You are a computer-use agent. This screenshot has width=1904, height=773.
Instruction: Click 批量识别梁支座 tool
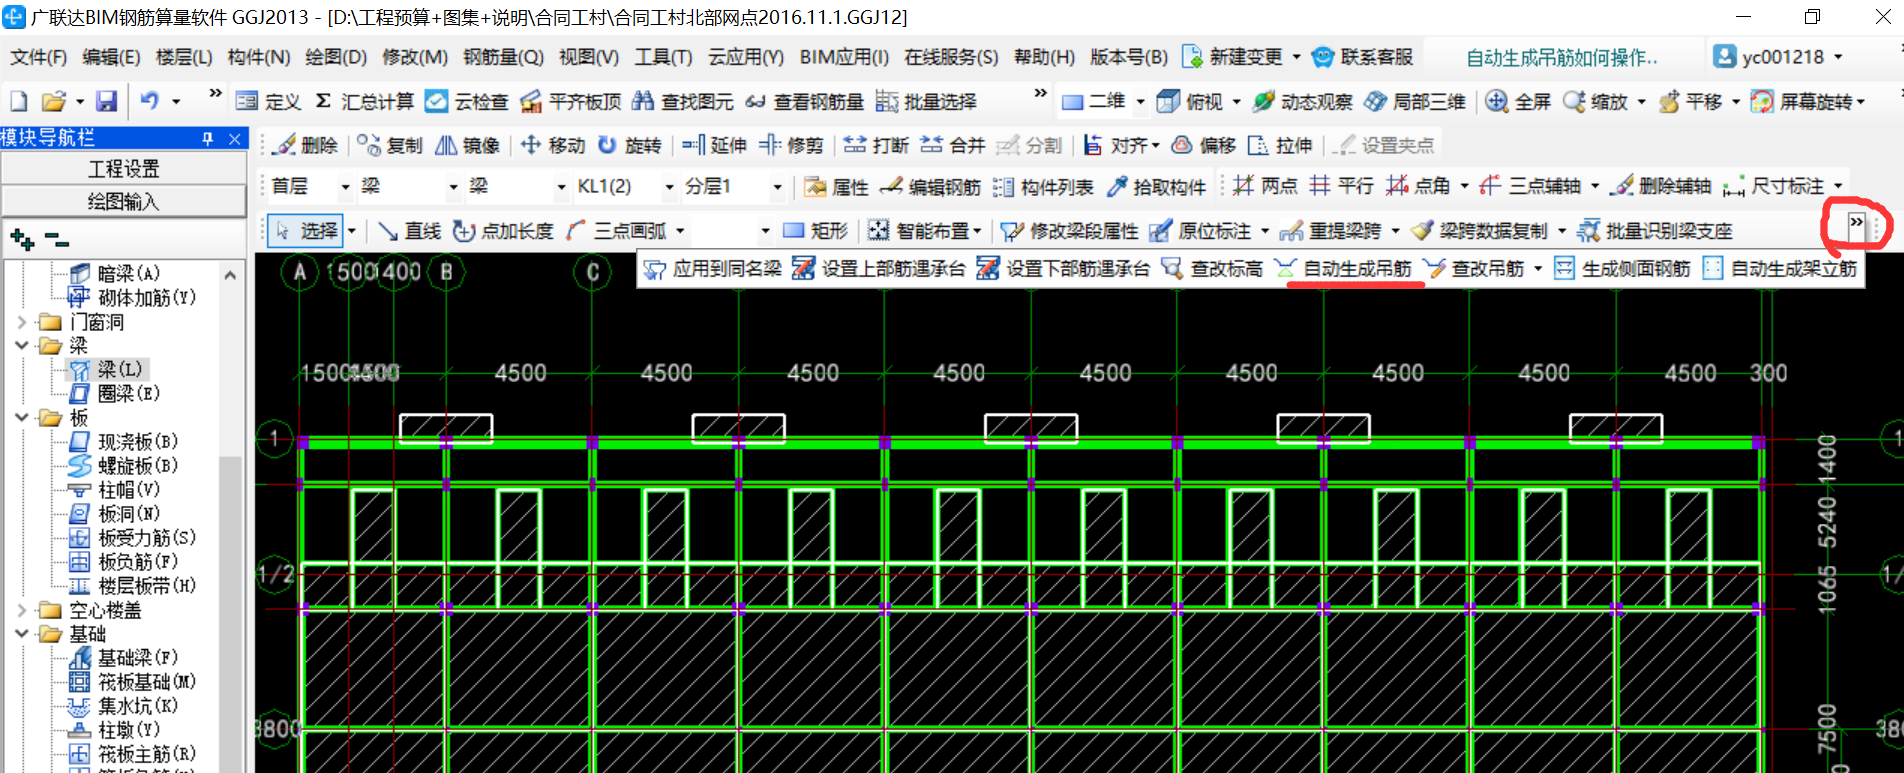(1655, 231)
